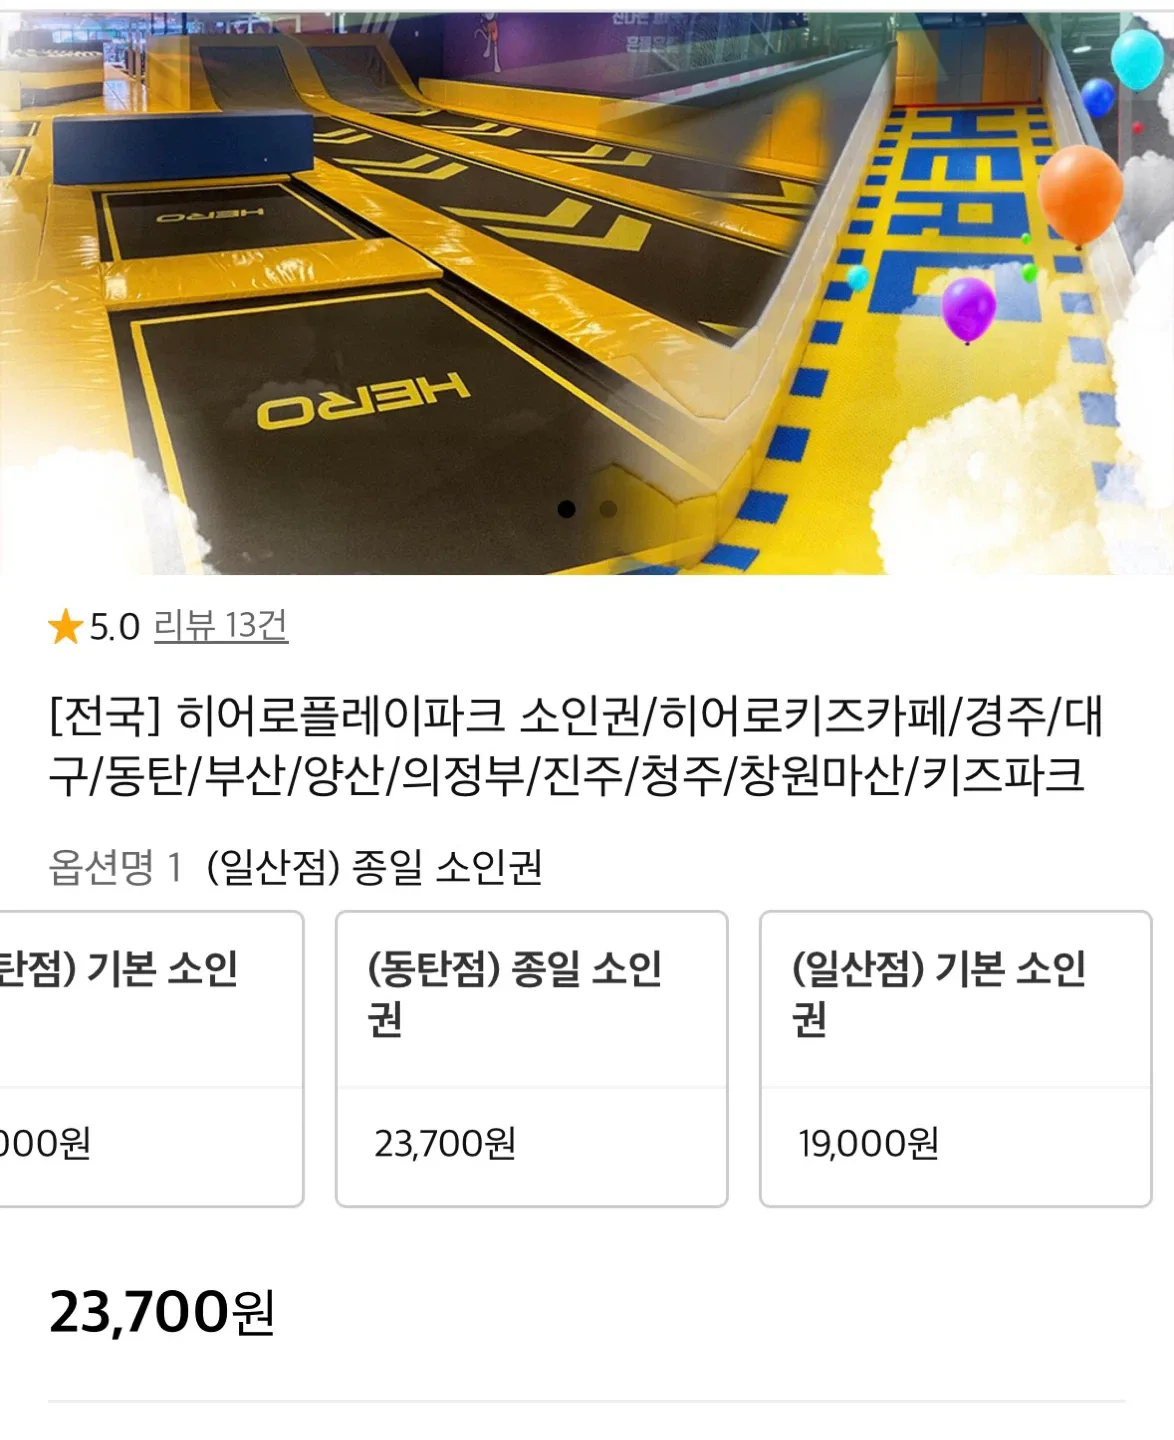Open the 히어로플레이파크 소인권 product title
This screenshot has height=1440, width=1174.
pos(576,745)
